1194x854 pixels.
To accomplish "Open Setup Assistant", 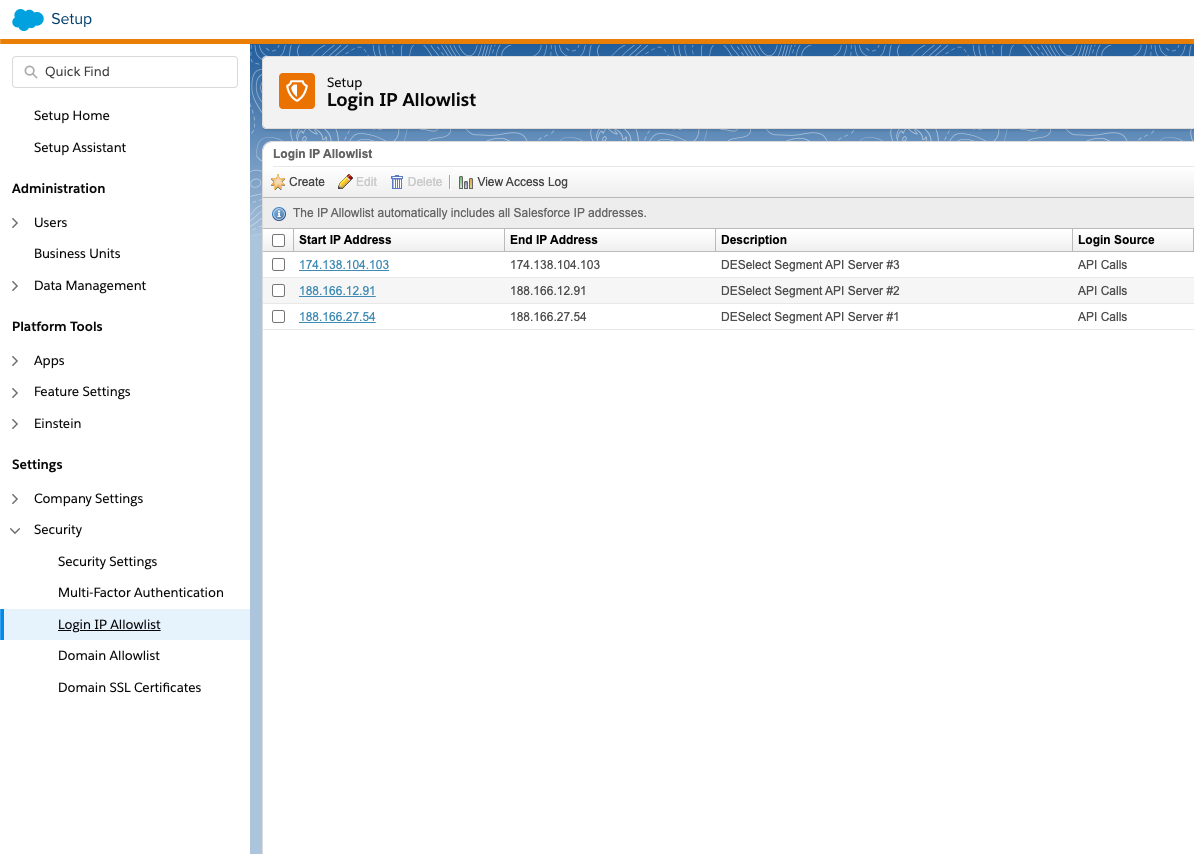I will click(80, 148).
